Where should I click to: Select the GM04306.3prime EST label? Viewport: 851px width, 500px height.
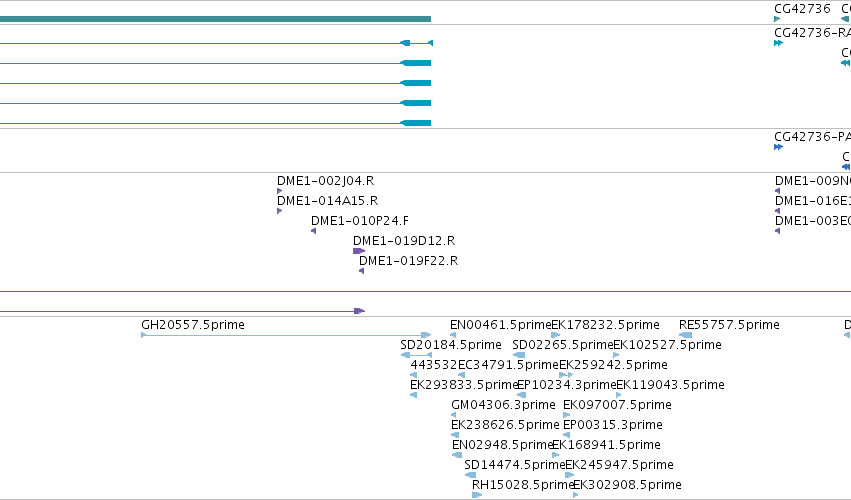tap(503, 405)
